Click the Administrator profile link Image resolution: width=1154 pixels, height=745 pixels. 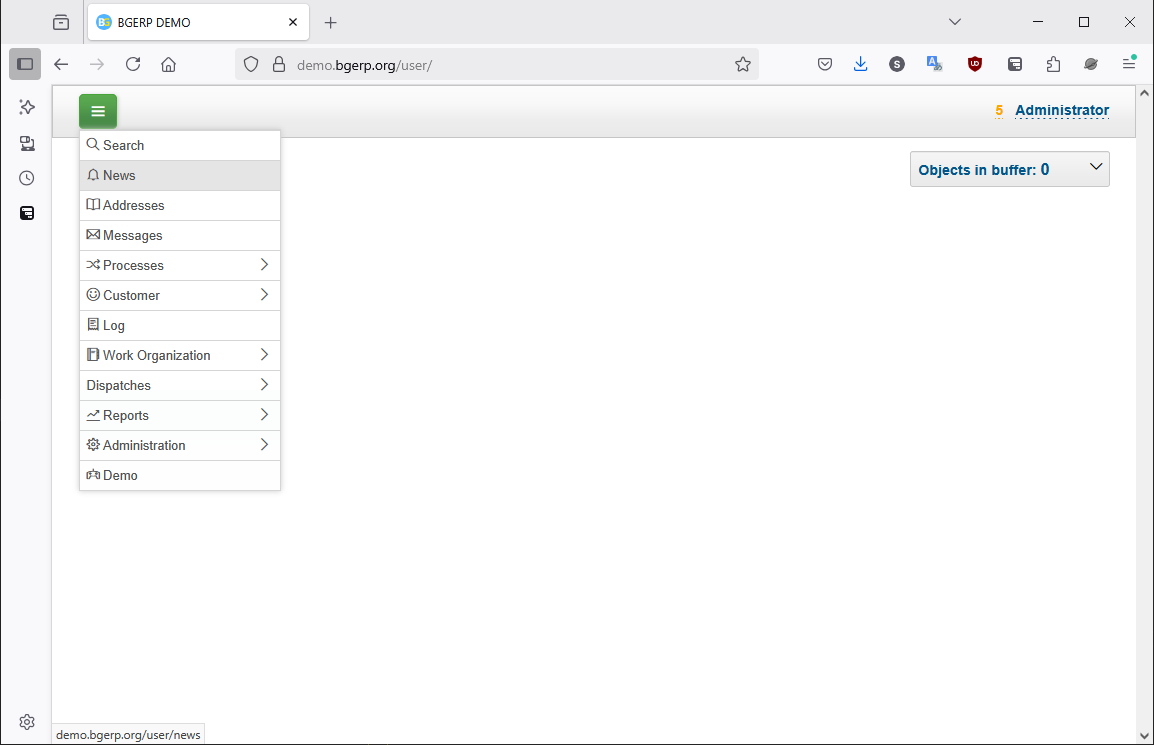1061,111
